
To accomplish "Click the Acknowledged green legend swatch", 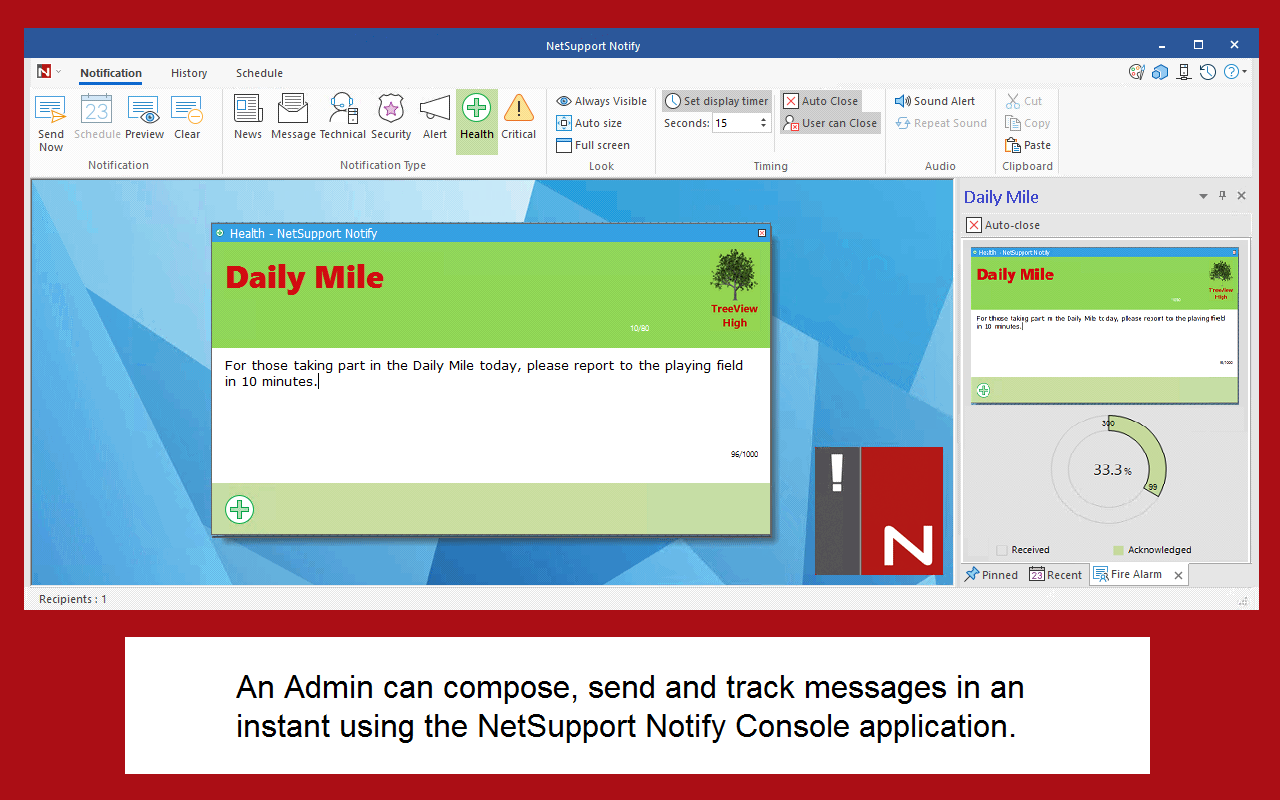I will [1118, 550].
